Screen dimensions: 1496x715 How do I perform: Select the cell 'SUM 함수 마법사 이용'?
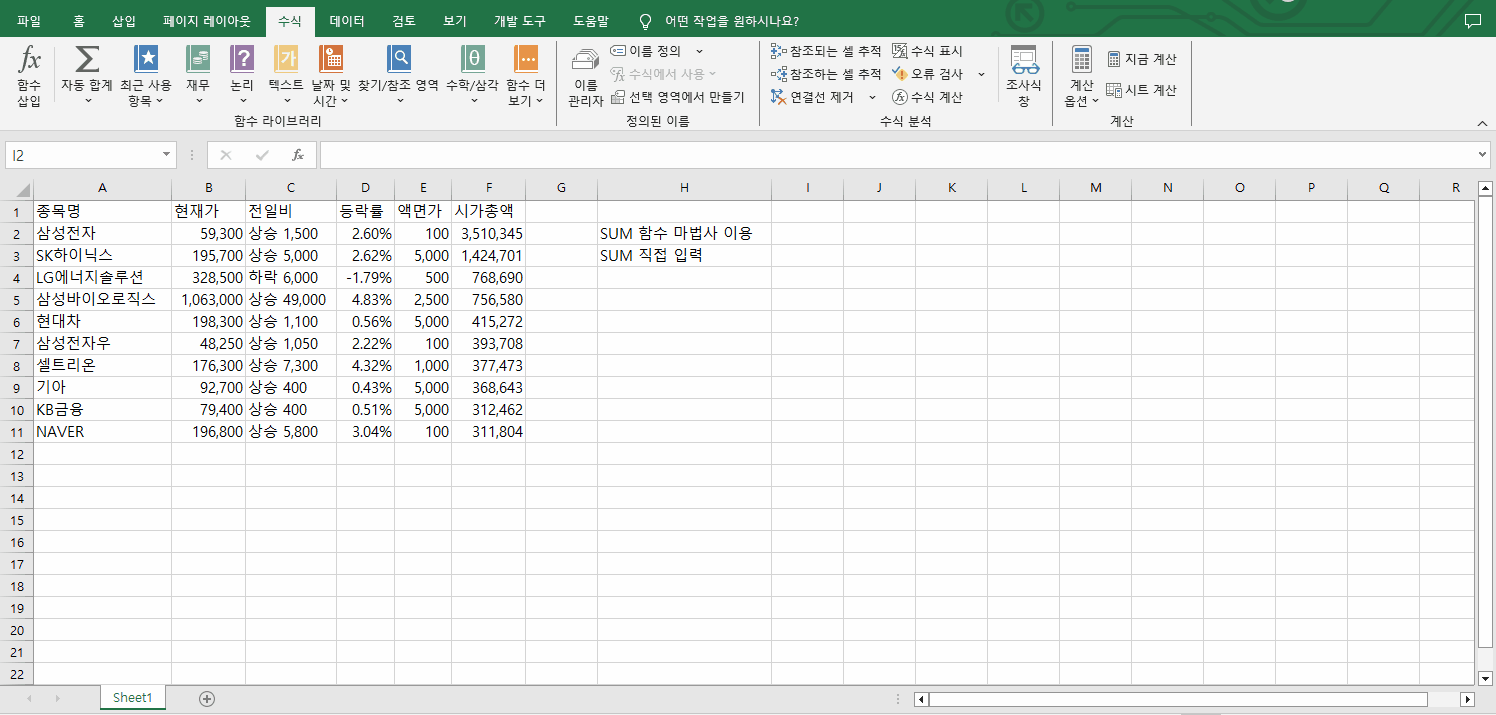pyautogui.click(x=684, y=233)
